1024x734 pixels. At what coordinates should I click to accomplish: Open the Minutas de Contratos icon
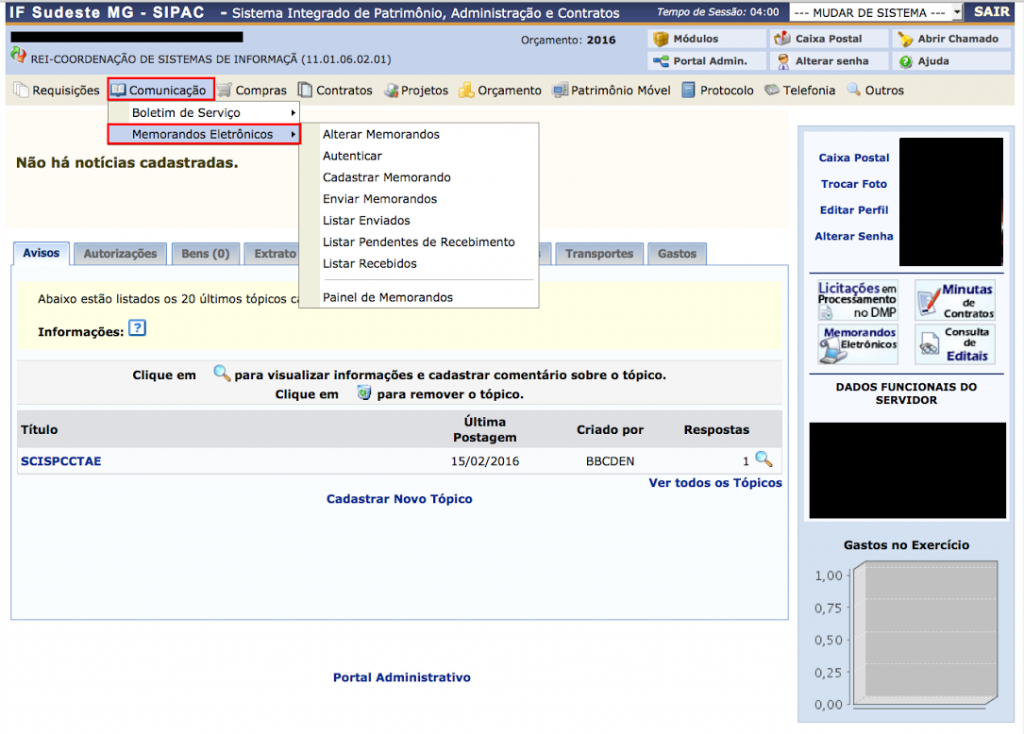point(955,300)
